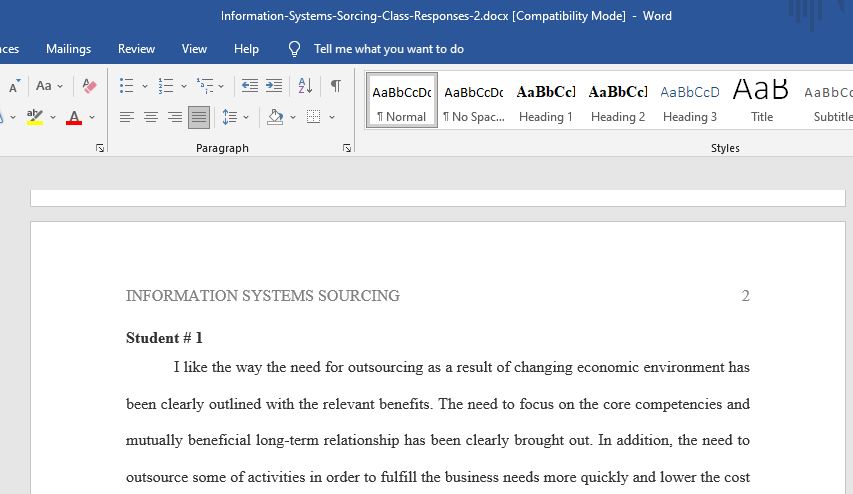Screen dimensions: 853x494
Task: Open the numbering library dropdown arrow
Action: click(184, 86)
